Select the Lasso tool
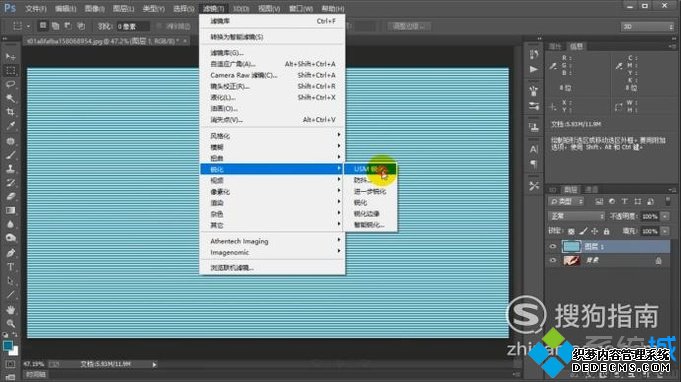The height and width of the screenshot is (382, 681). [x=10, y=85]
